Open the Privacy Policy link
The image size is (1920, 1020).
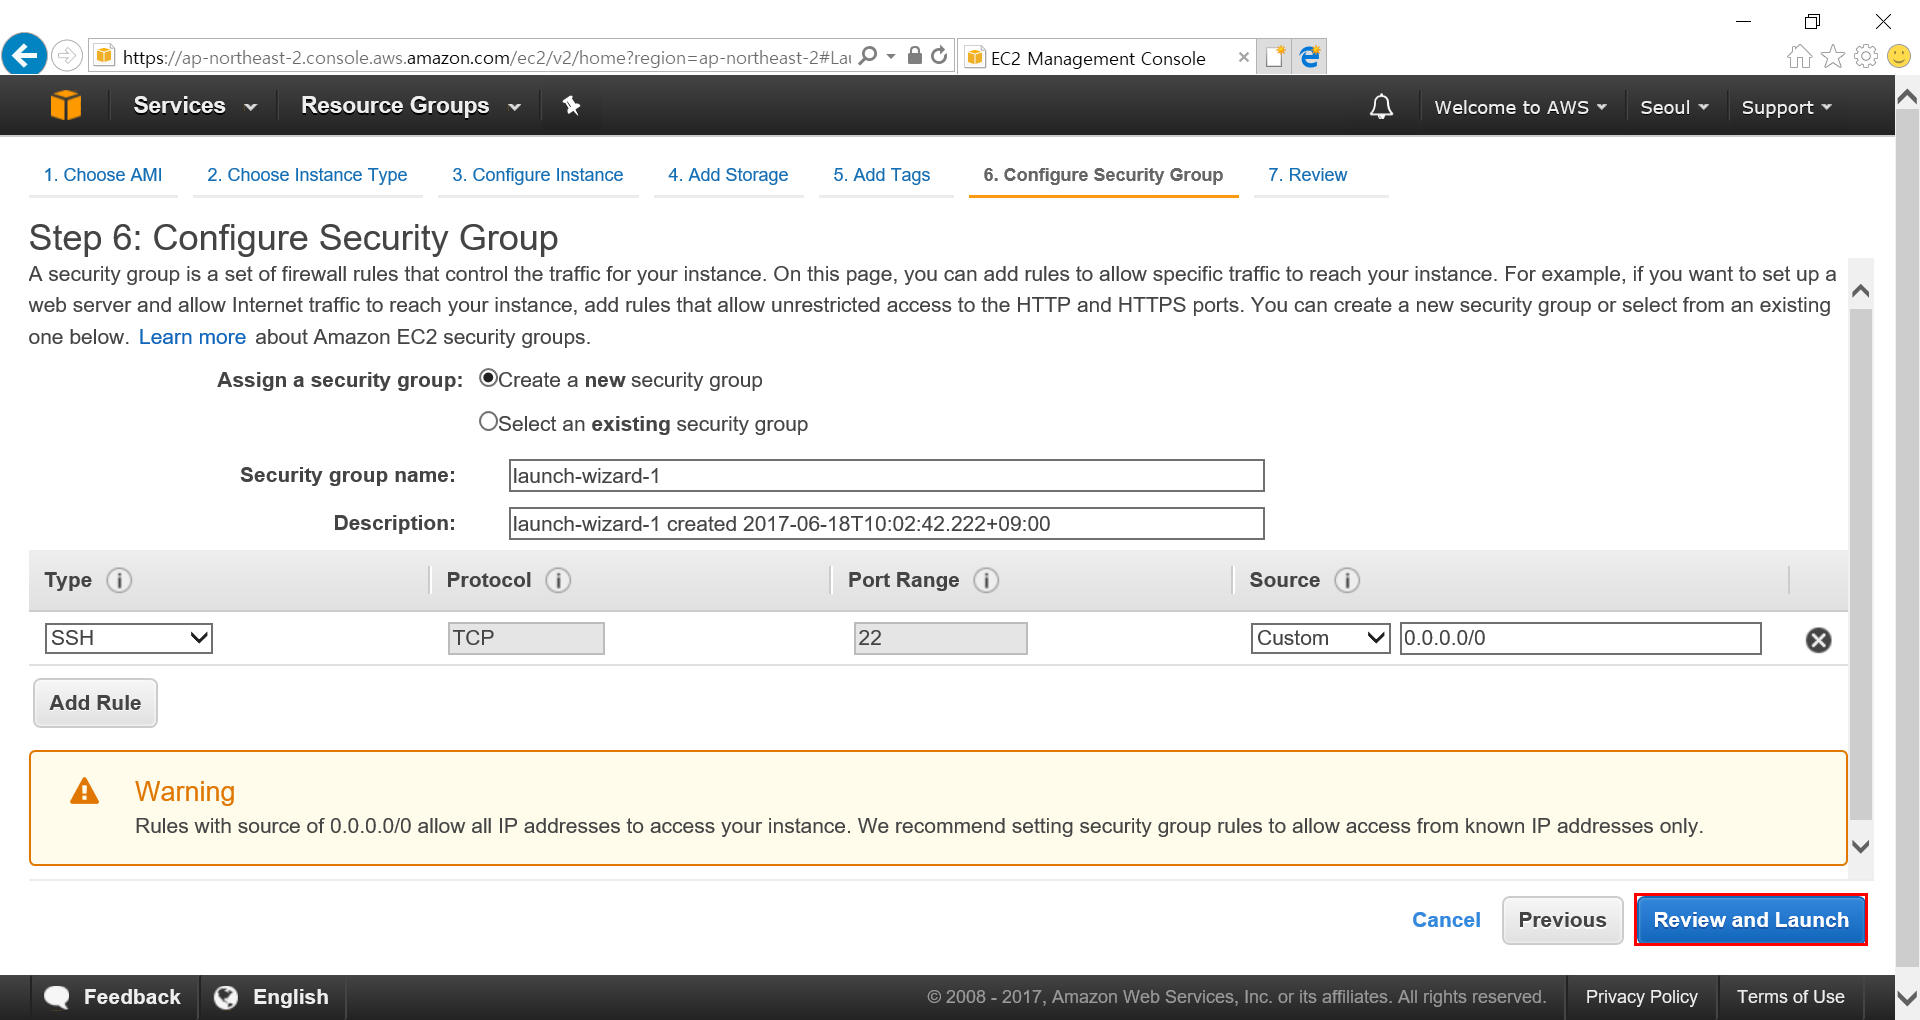[x=1641, y=997]
